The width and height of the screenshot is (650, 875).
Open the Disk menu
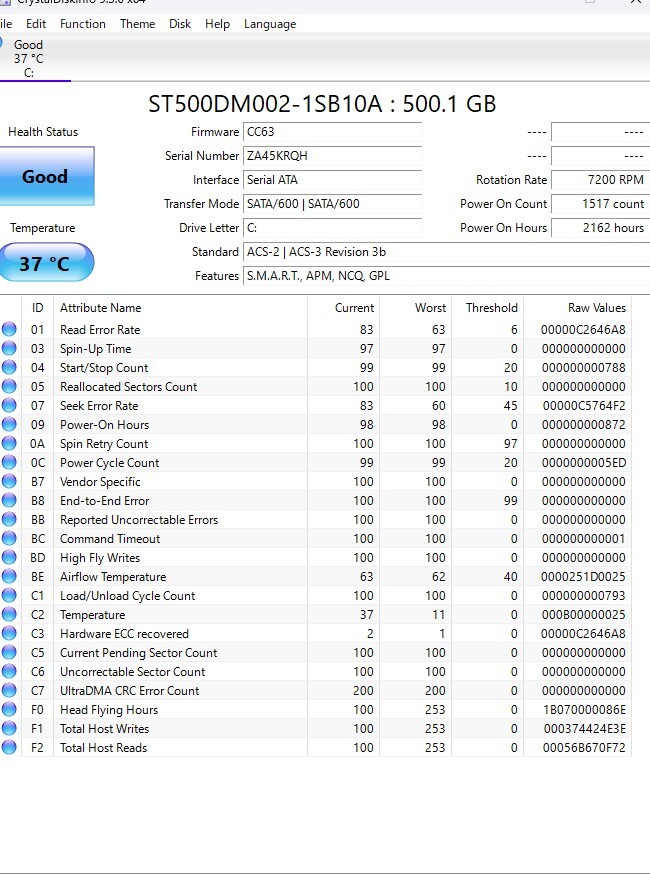(180, 24)
